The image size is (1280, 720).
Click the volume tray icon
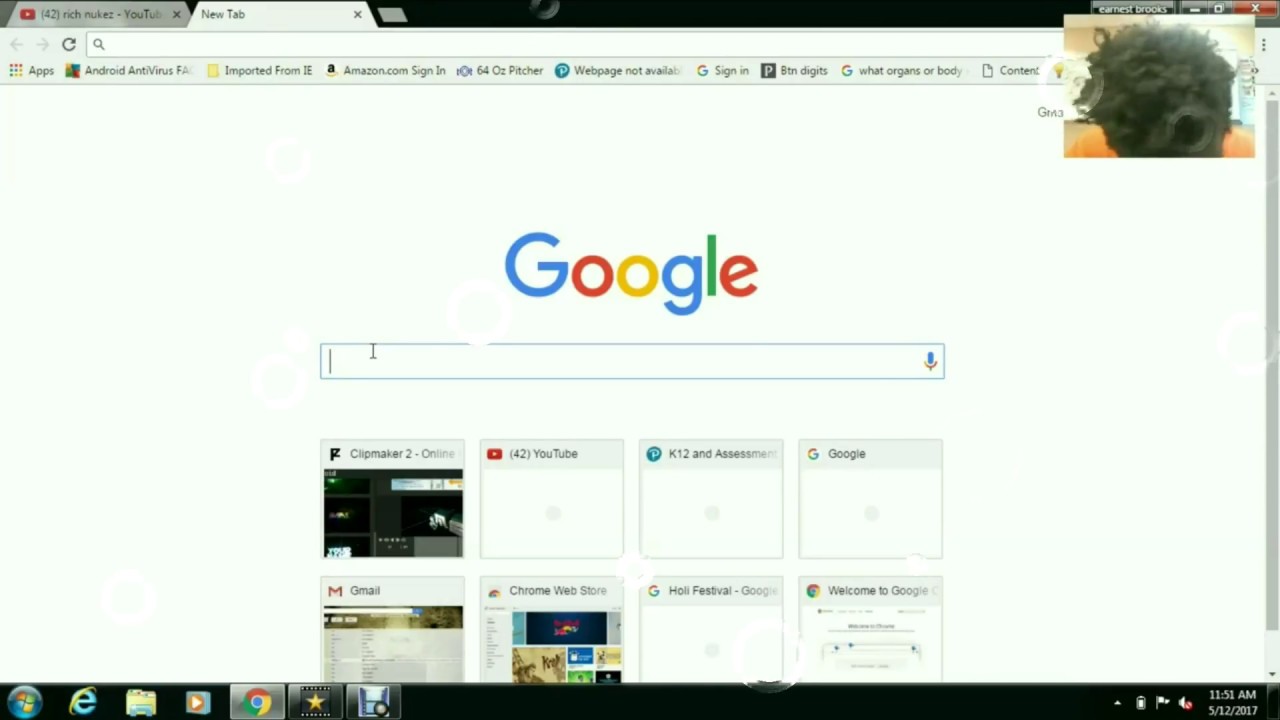1186,703
